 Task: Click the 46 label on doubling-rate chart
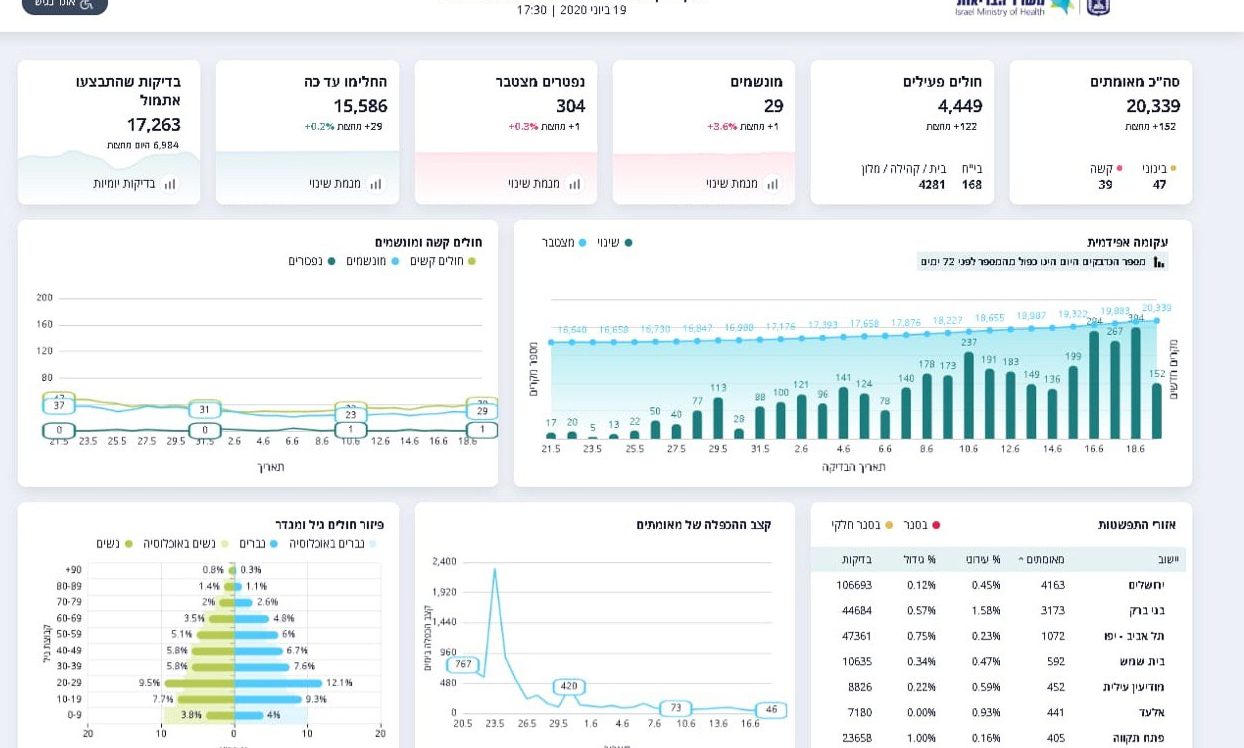(x=771, y=710)
